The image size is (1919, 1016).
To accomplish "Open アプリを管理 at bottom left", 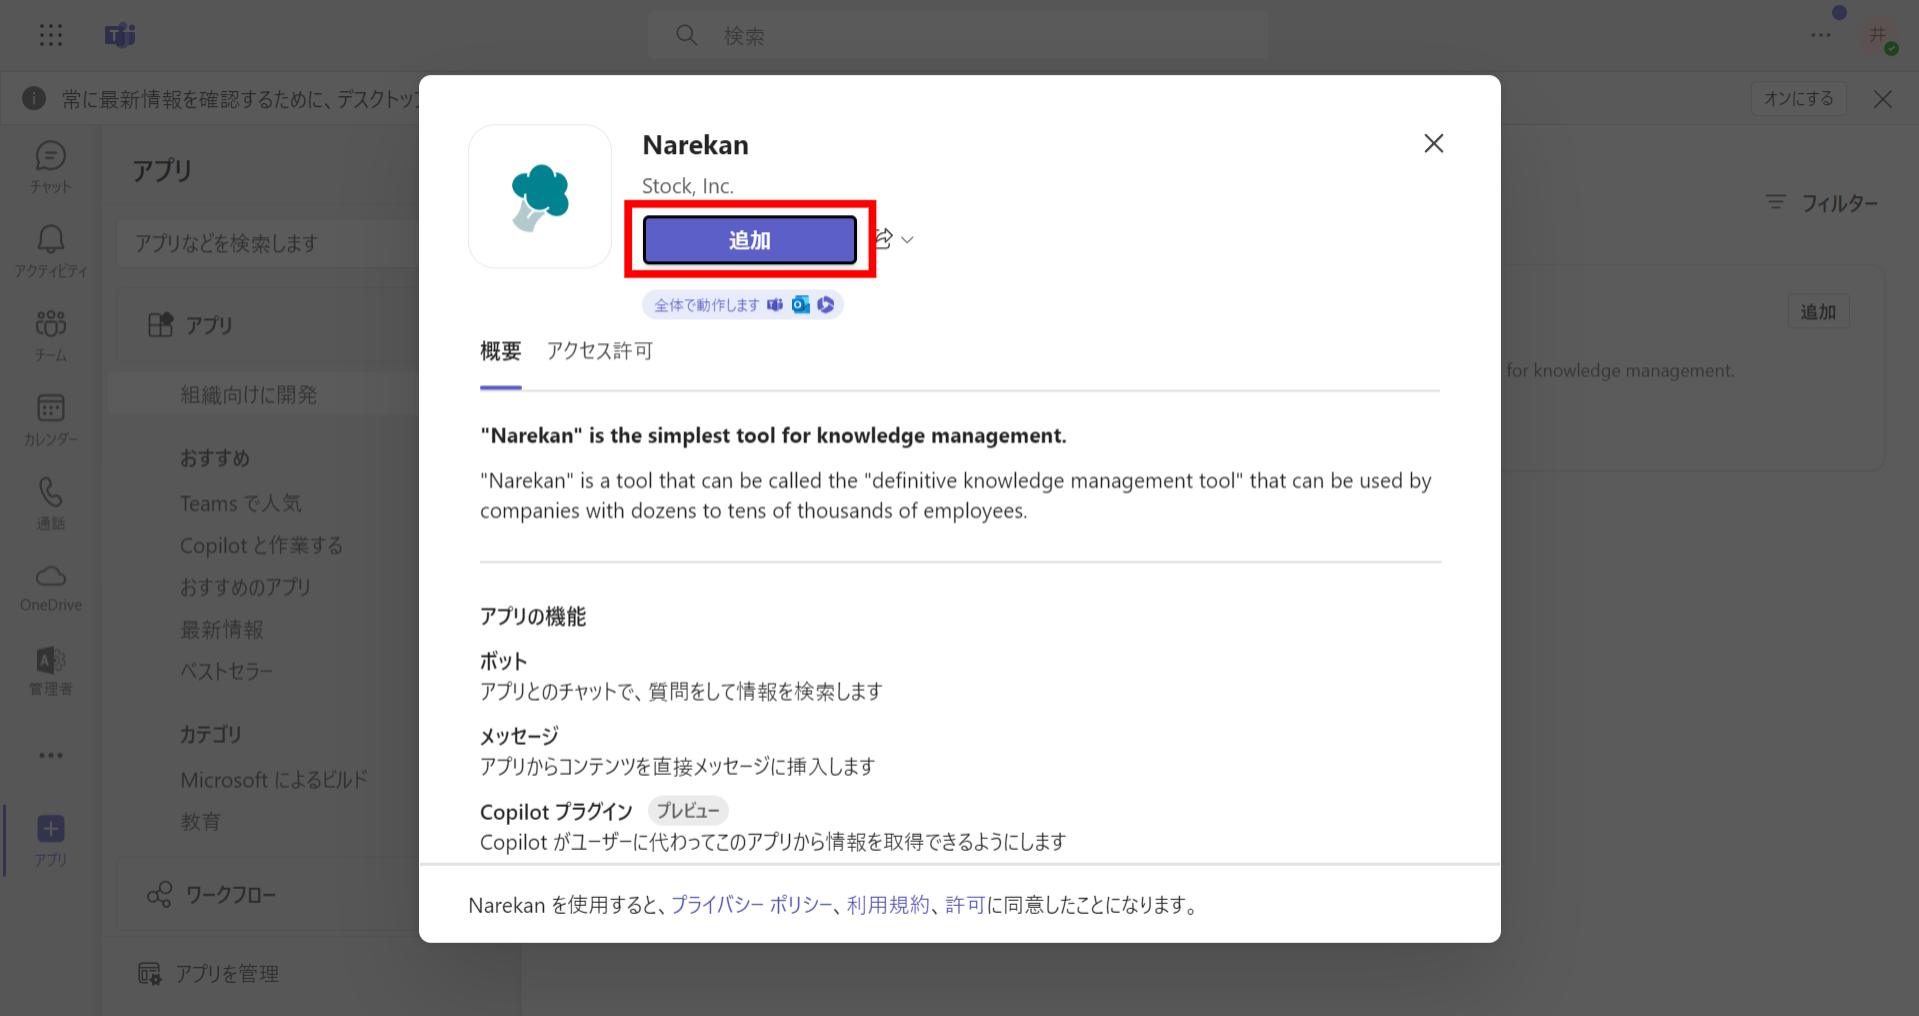I will 209,973.
